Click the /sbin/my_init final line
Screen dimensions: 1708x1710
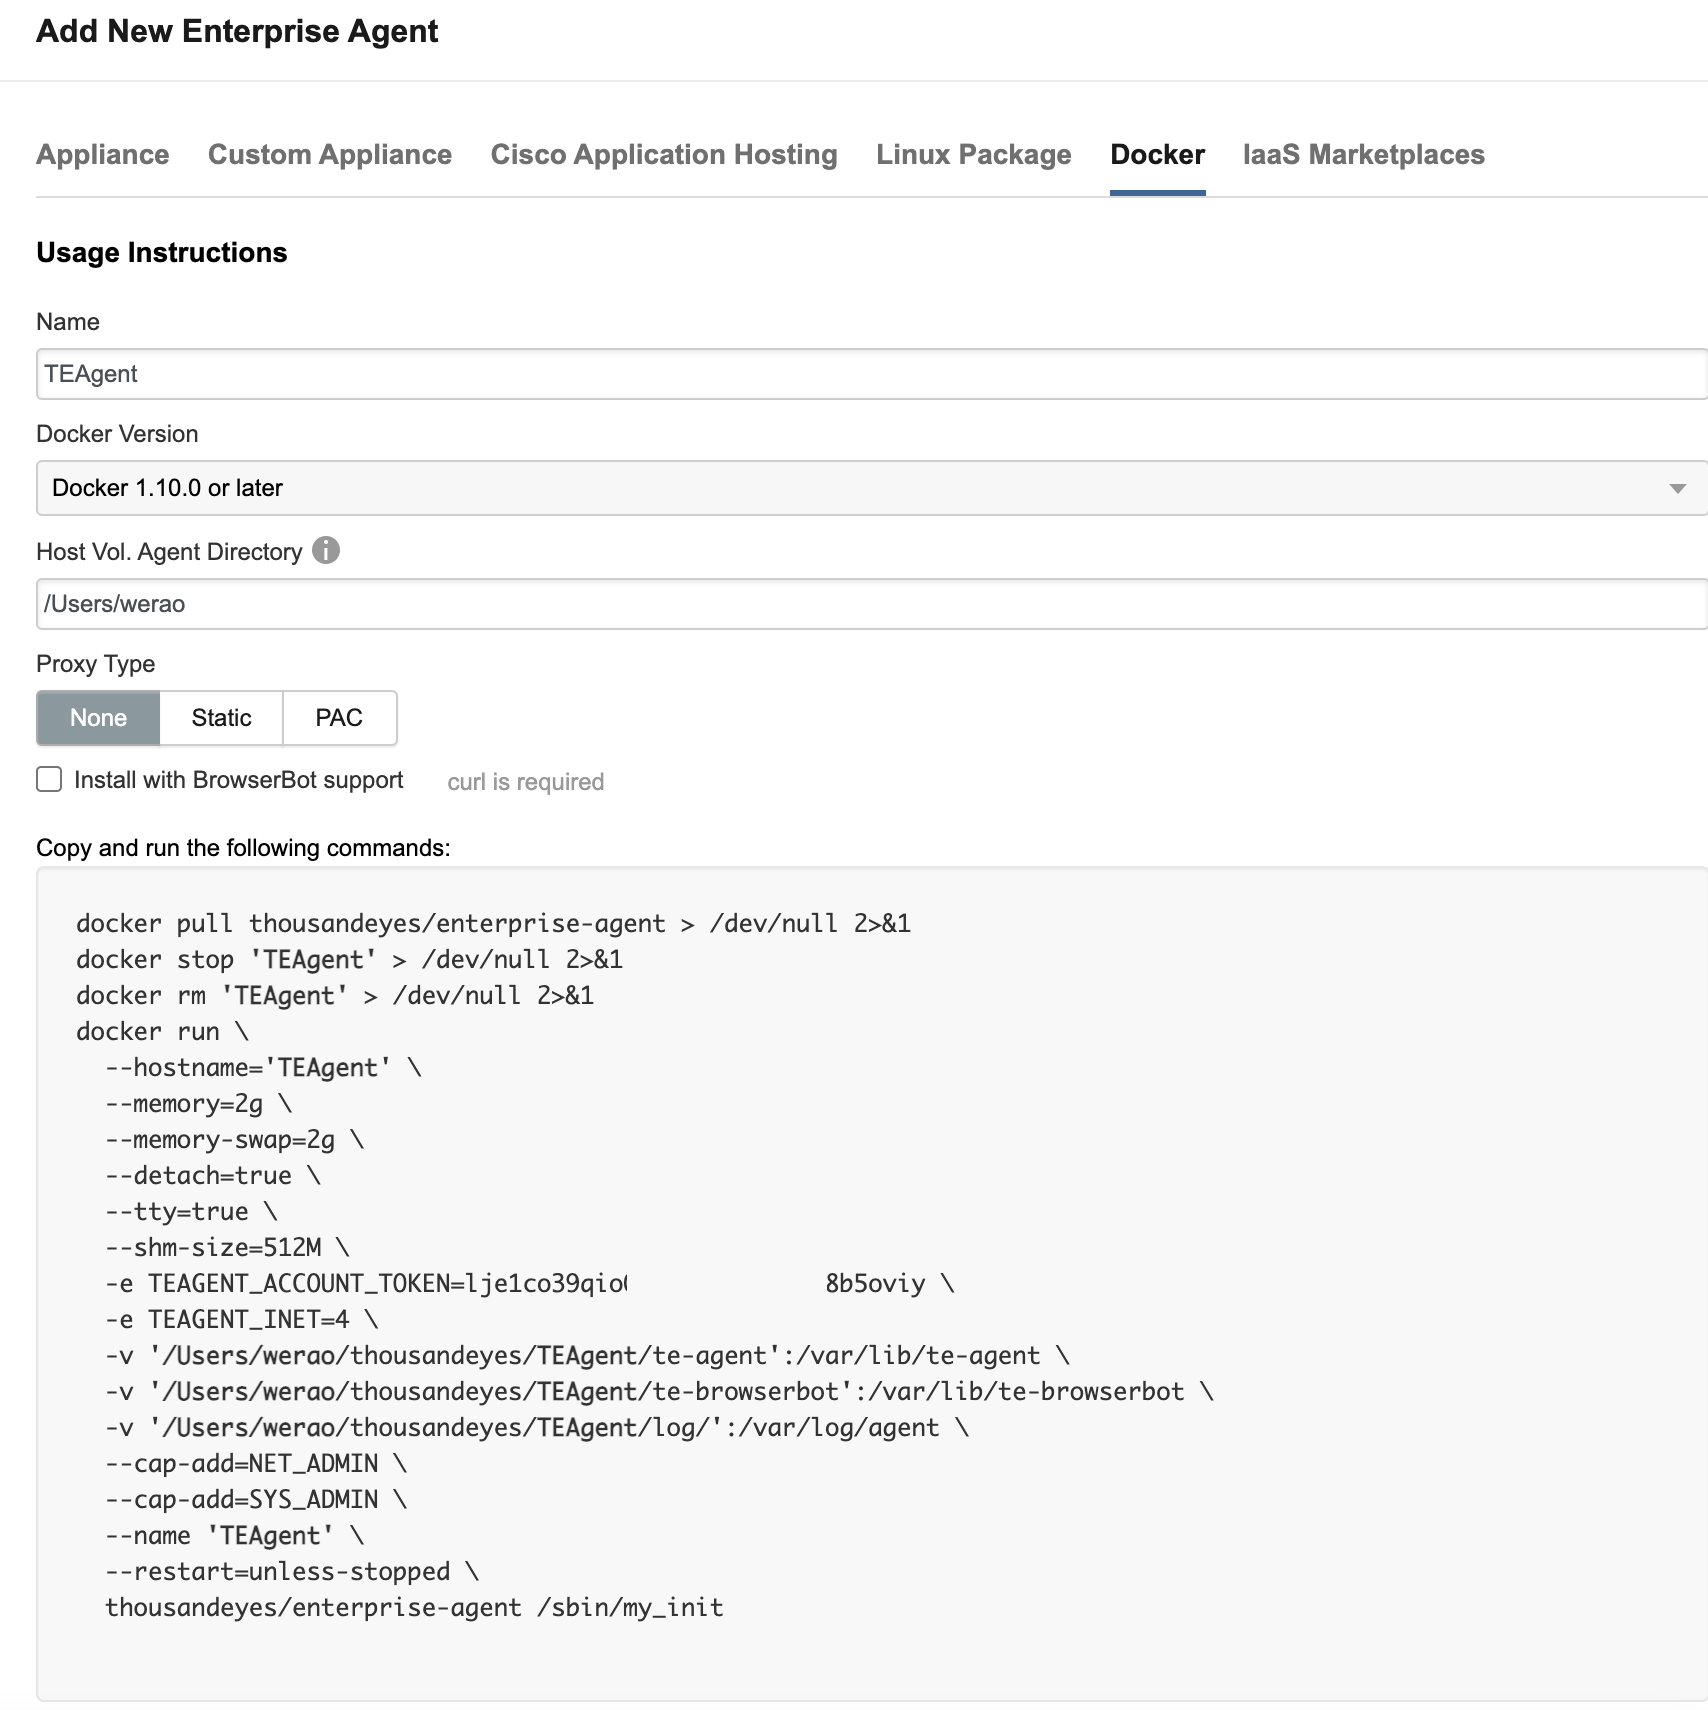(x=414, y=1607)
